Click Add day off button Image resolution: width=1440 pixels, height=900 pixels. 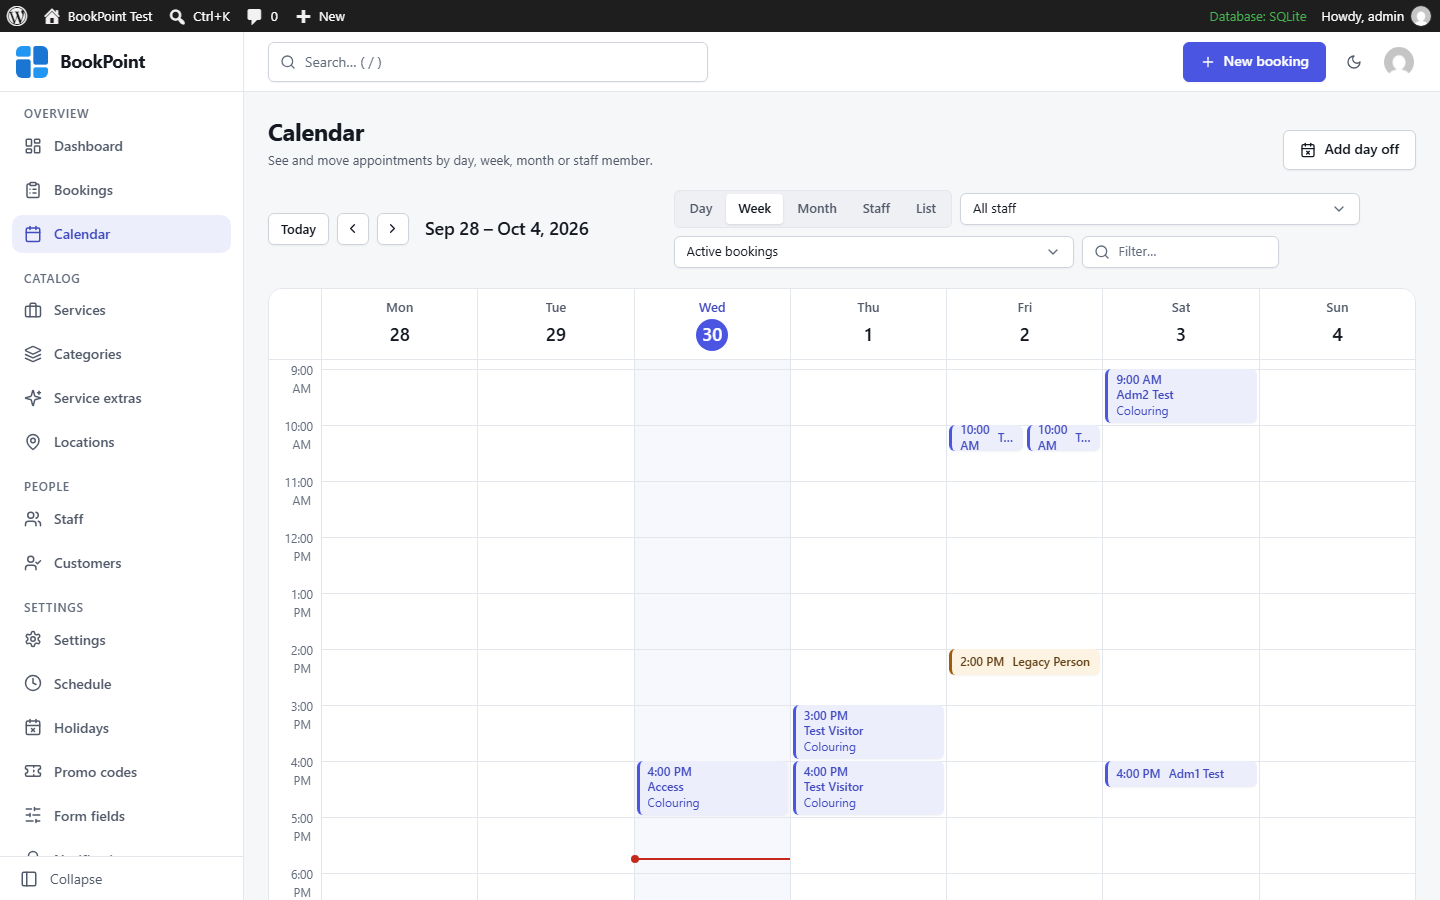click(x=1349, y=150)
